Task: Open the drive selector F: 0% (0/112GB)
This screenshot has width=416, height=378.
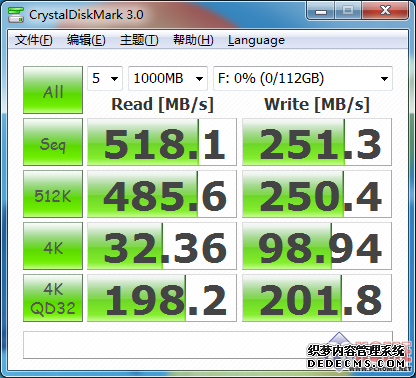Action: click(x=303, y=78)
